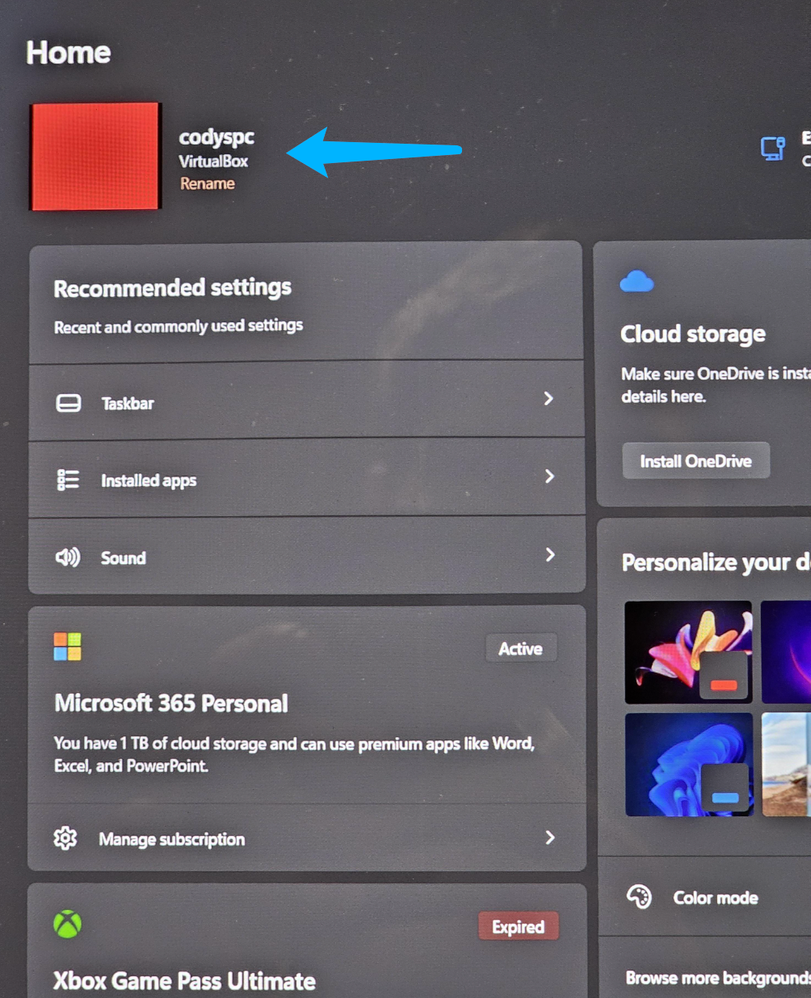Open the Sound settings row
Viewport: 811px width, 998px height.
tap(306, 556)
